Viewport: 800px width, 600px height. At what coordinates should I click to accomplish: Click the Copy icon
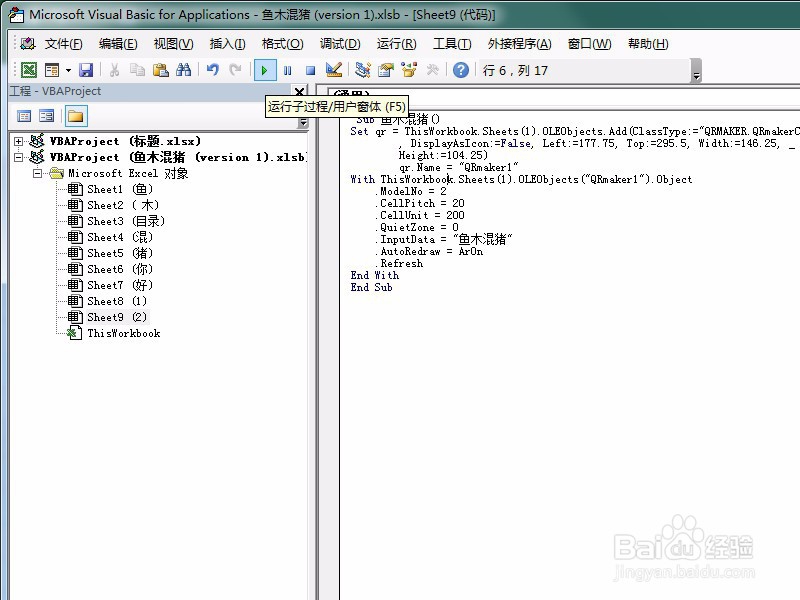(x=137, y=70)
